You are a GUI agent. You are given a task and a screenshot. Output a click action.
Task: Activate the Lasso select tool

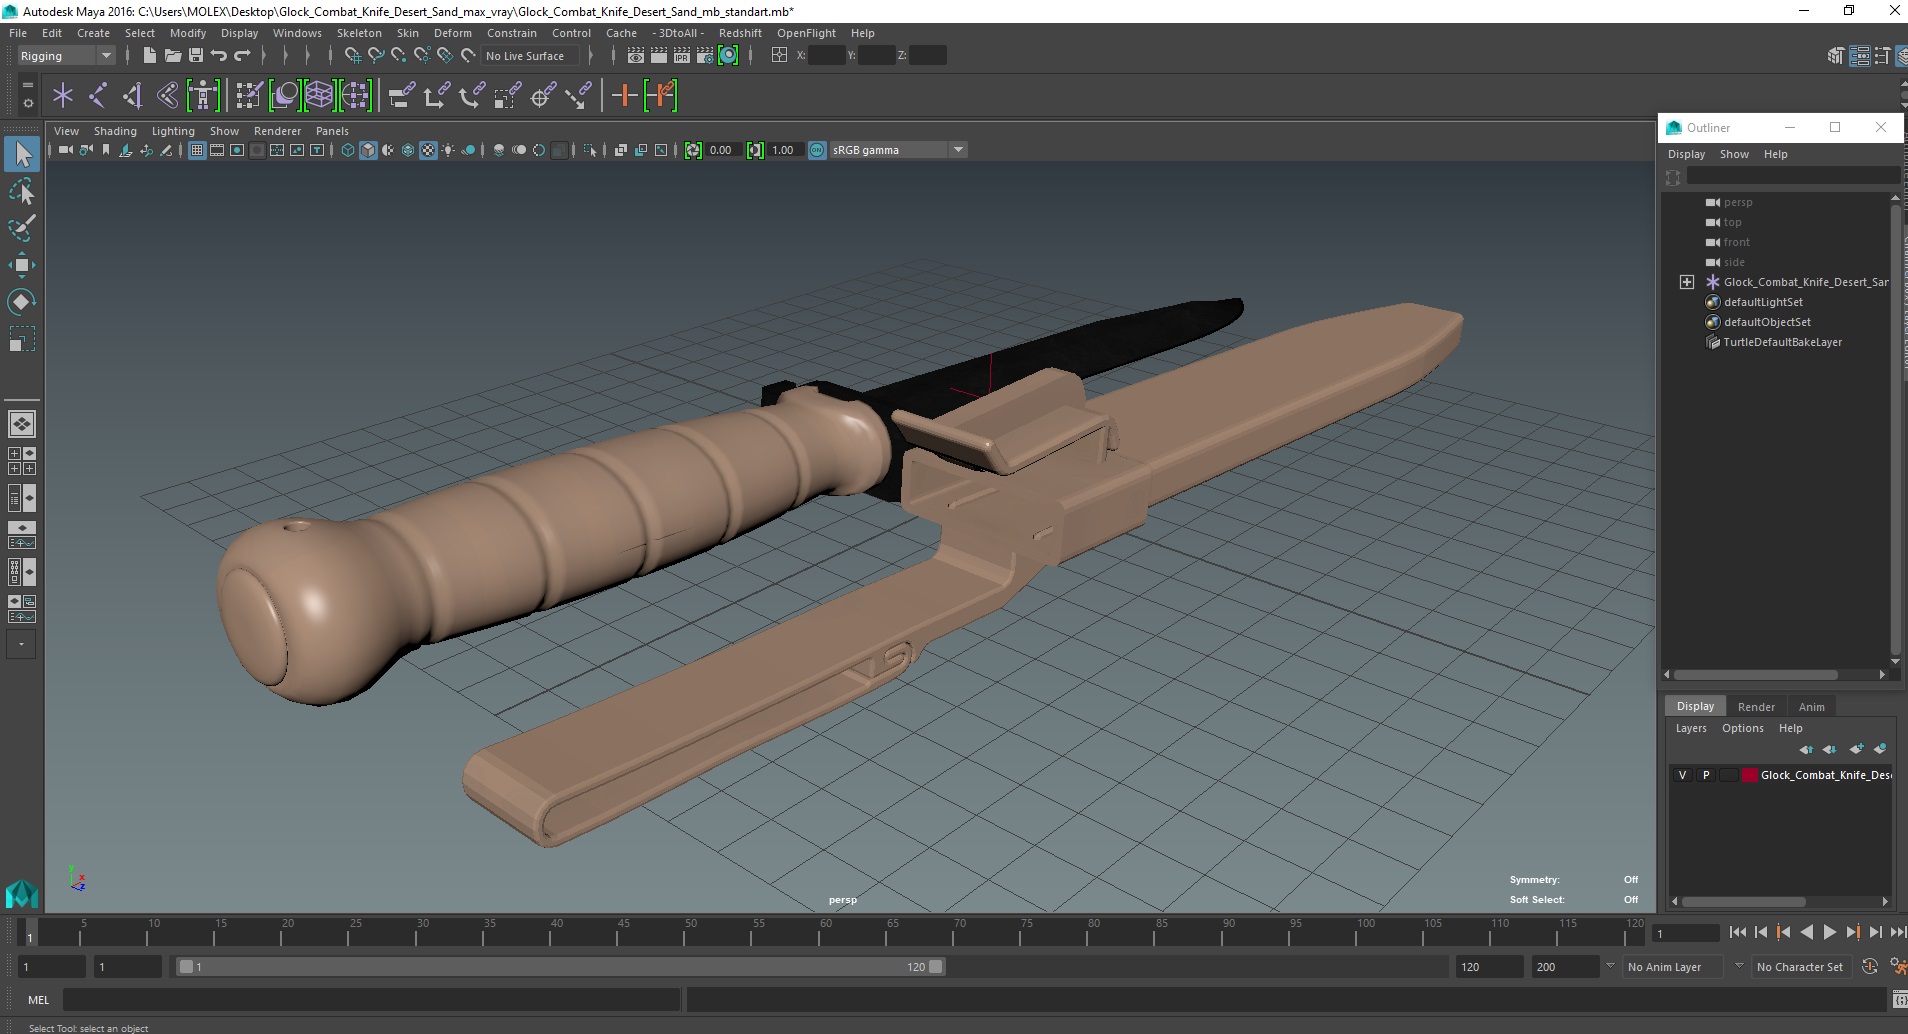tap(22, 191)
